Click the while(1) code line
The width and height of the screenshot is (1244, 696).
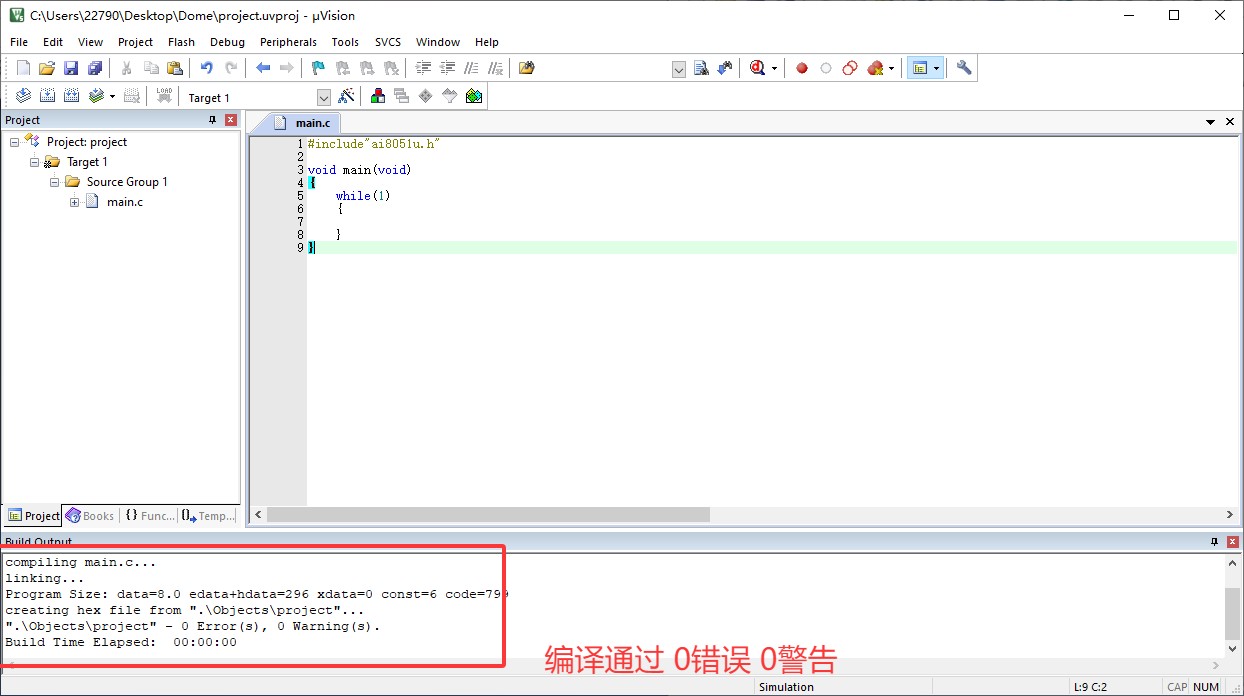[x=363, y=196]
